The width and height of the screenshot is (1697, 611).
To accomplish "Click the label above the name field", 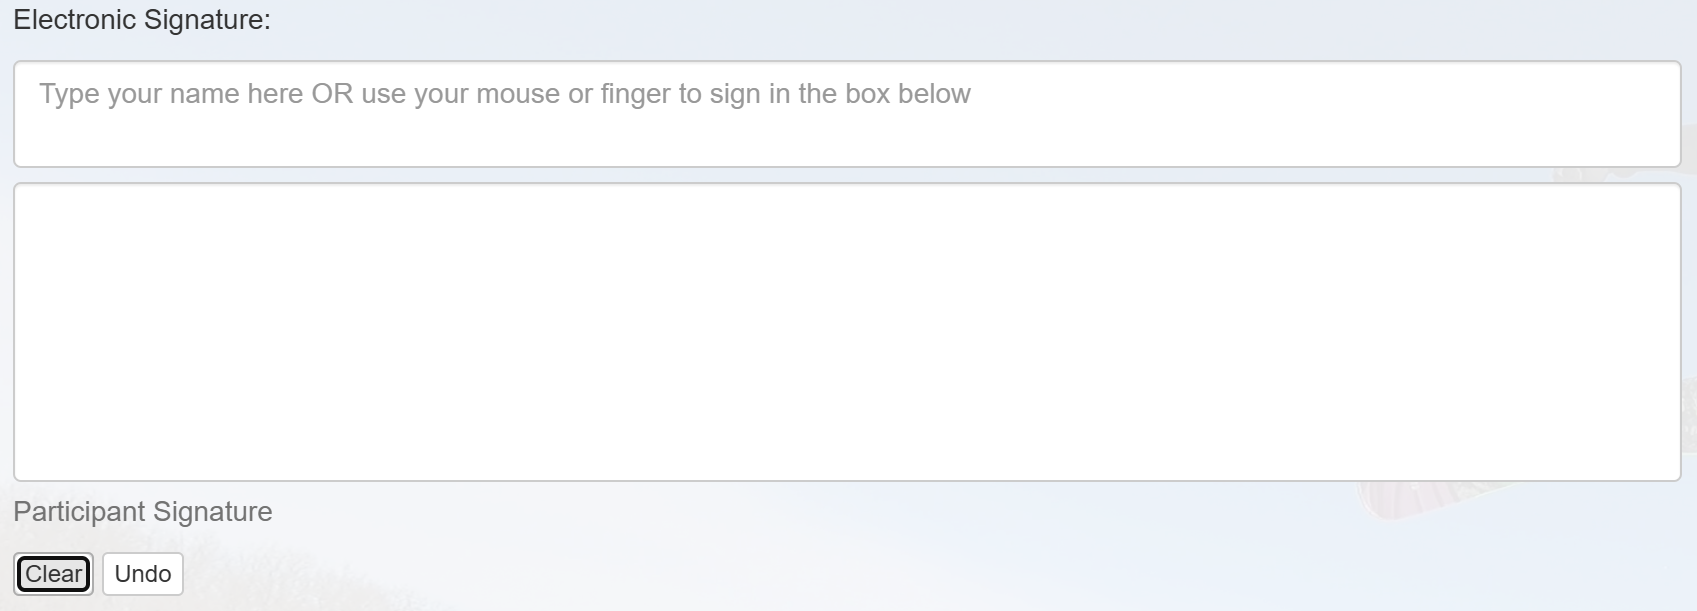I will (x=142, y=20).
